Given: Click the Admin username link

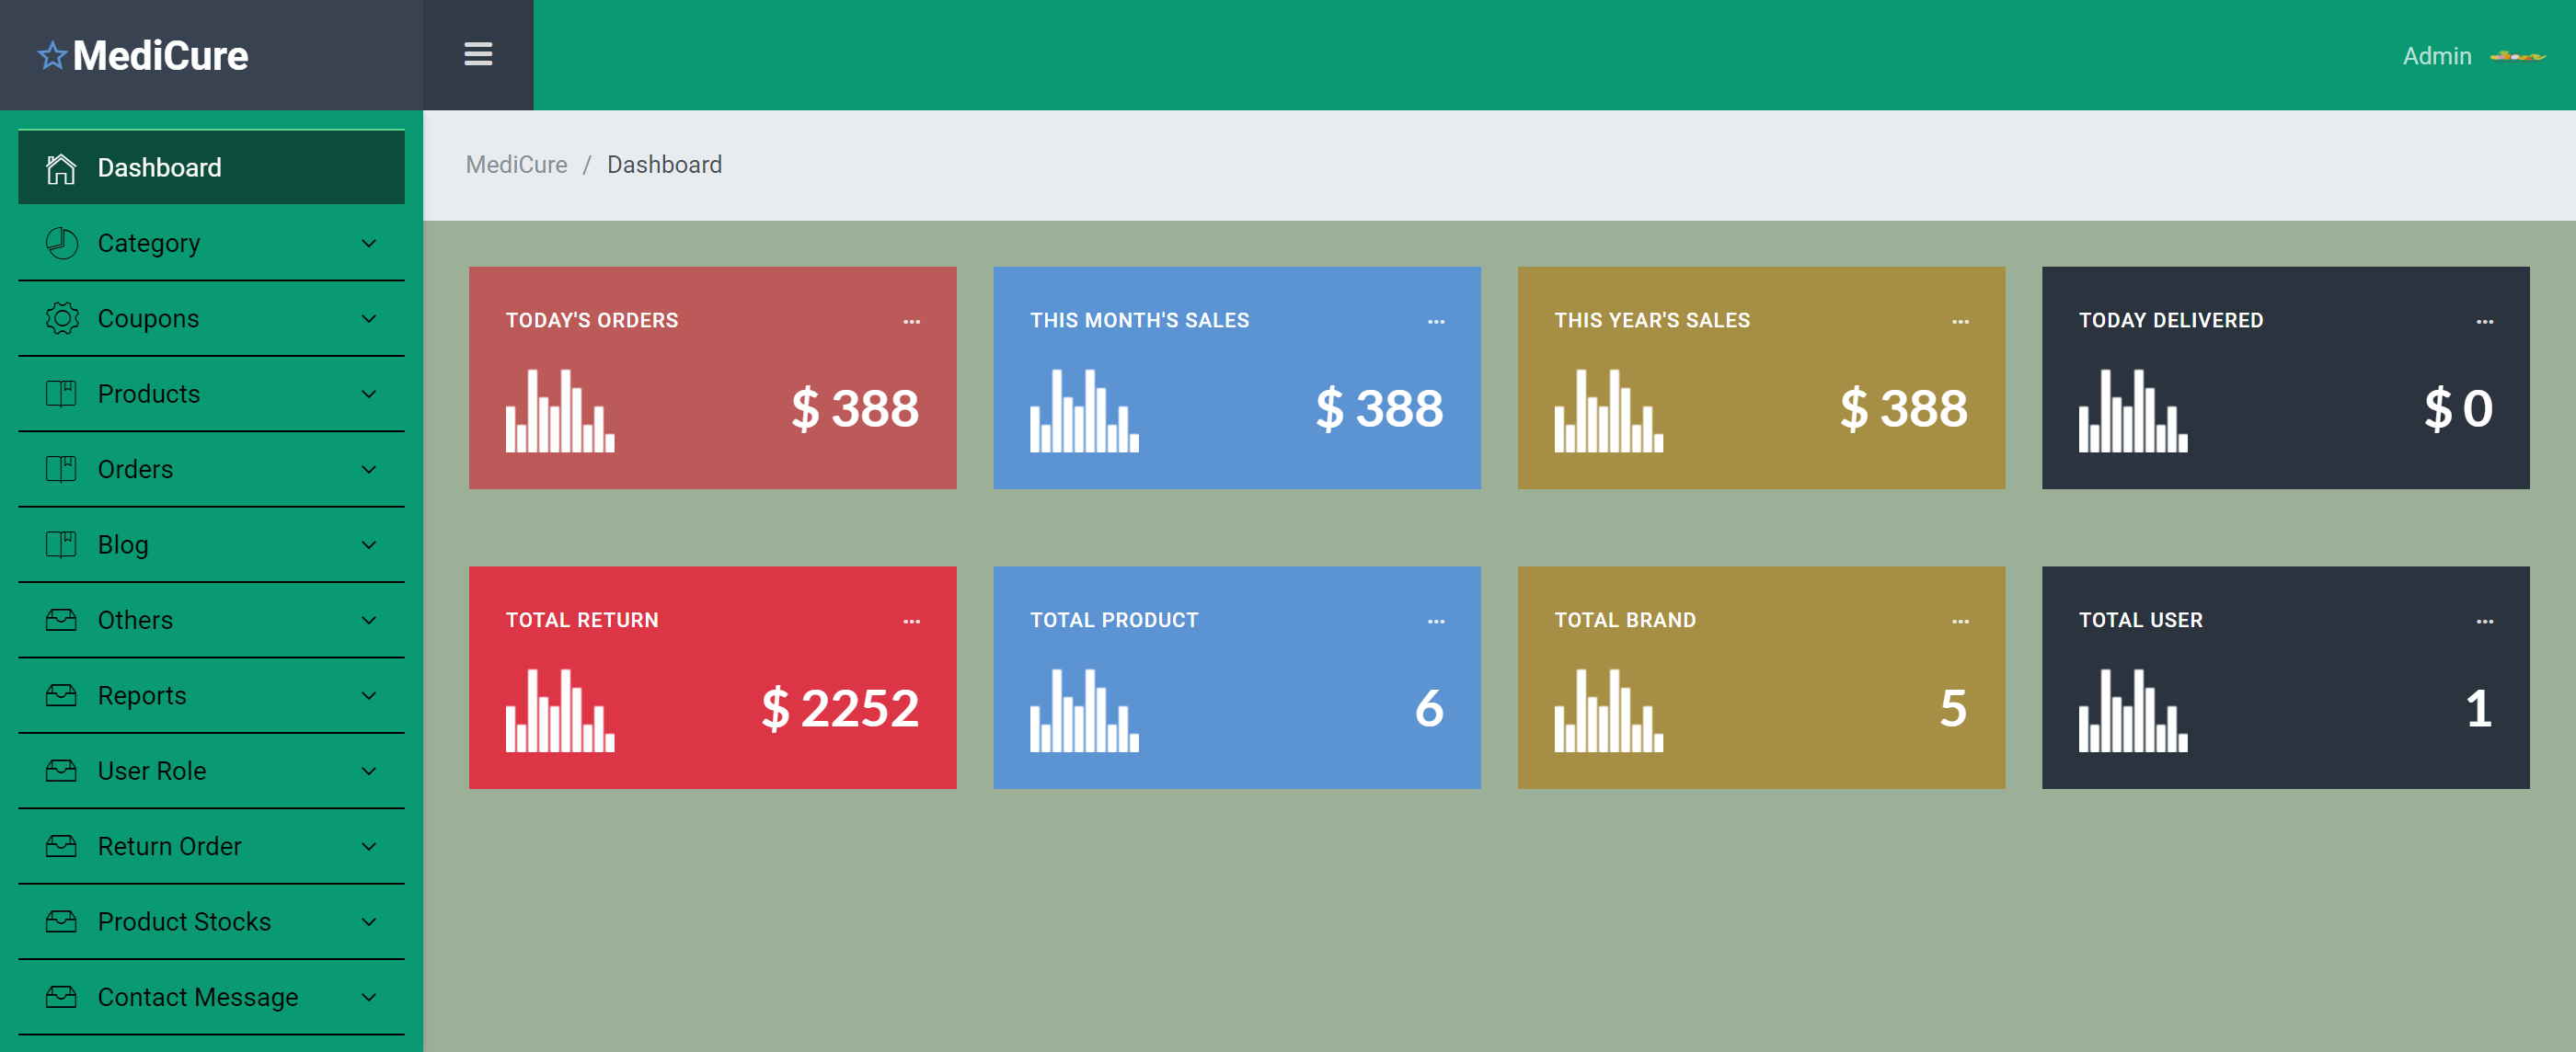Looking at the screenshot, I should click(2436, 56).
